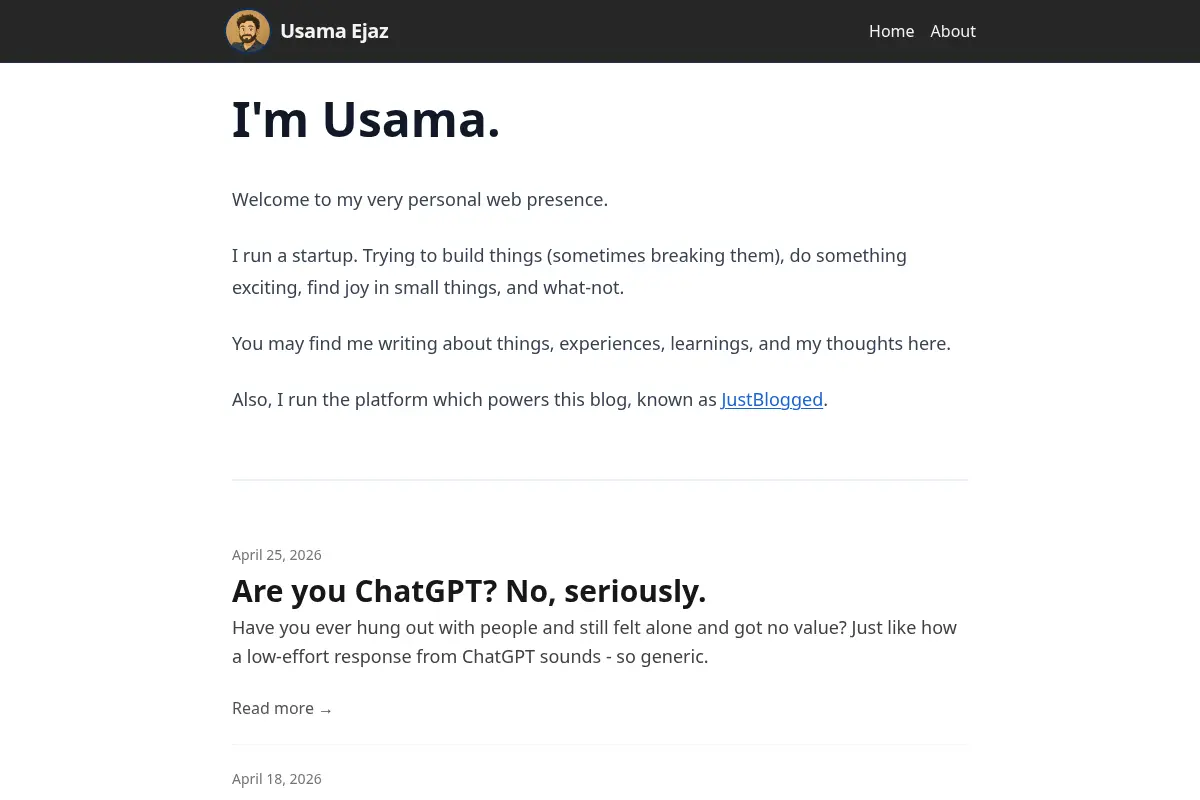The height and width of the screenshot is (800, 1200).
Task: Click the "You may find me writing" paragraph
Action: click(591, 344)
